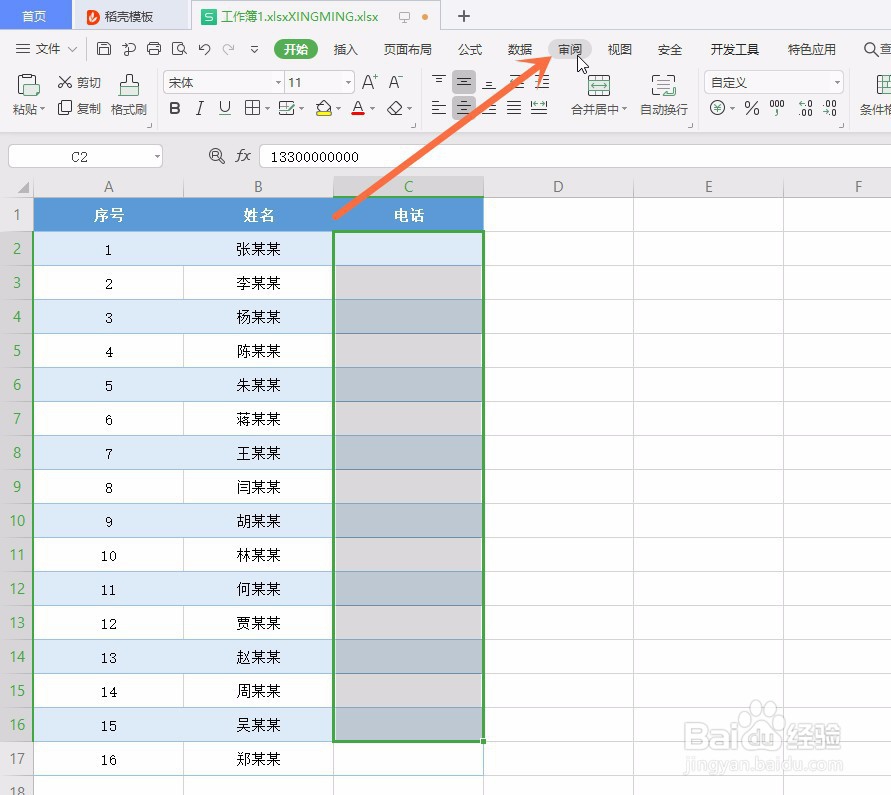This screenshot has height=795, width=891.
Task: Click the align left icon
Action: click(x=439, y=107)
